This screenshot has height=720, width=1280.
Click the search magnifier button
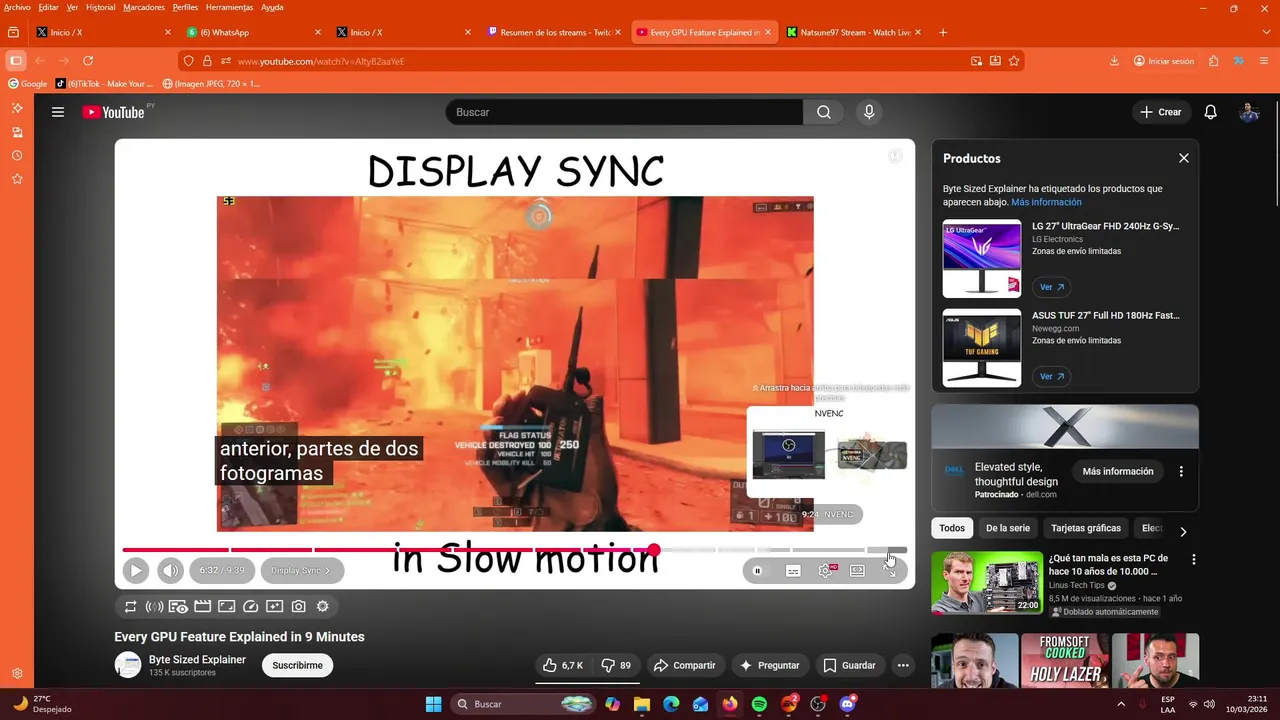(x=824, y=112)
